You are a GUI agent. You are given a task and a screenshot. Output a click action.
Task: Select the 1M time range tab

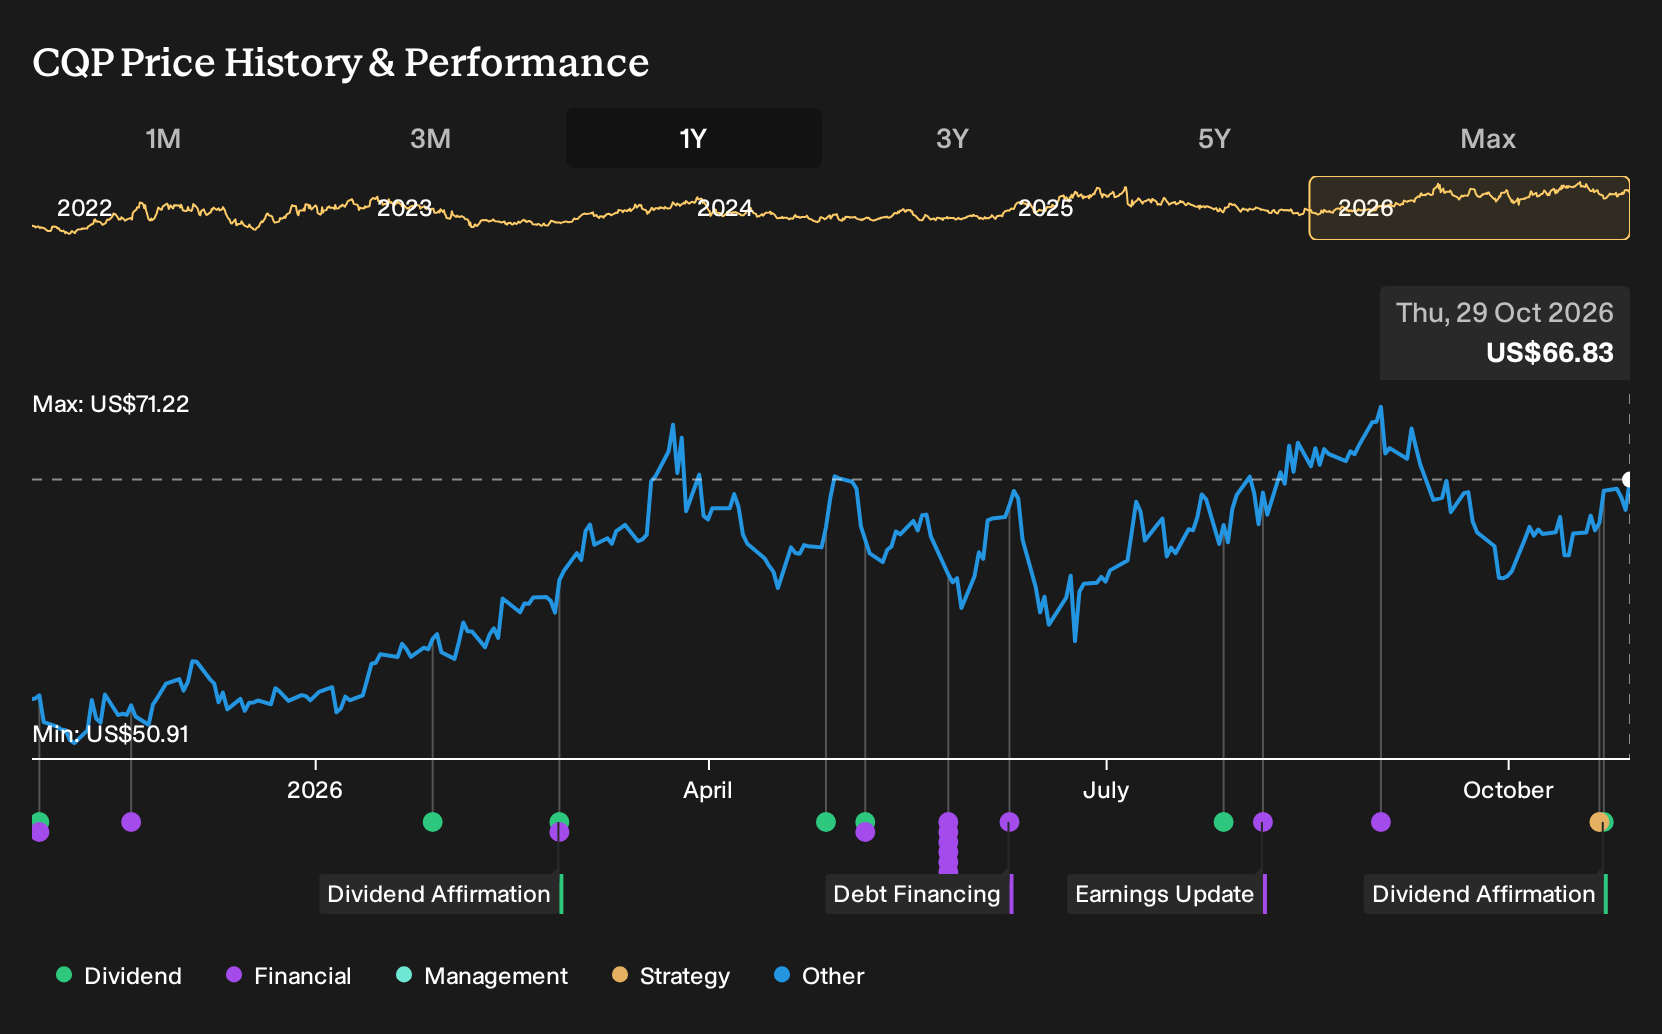click(x=163, y=138)
